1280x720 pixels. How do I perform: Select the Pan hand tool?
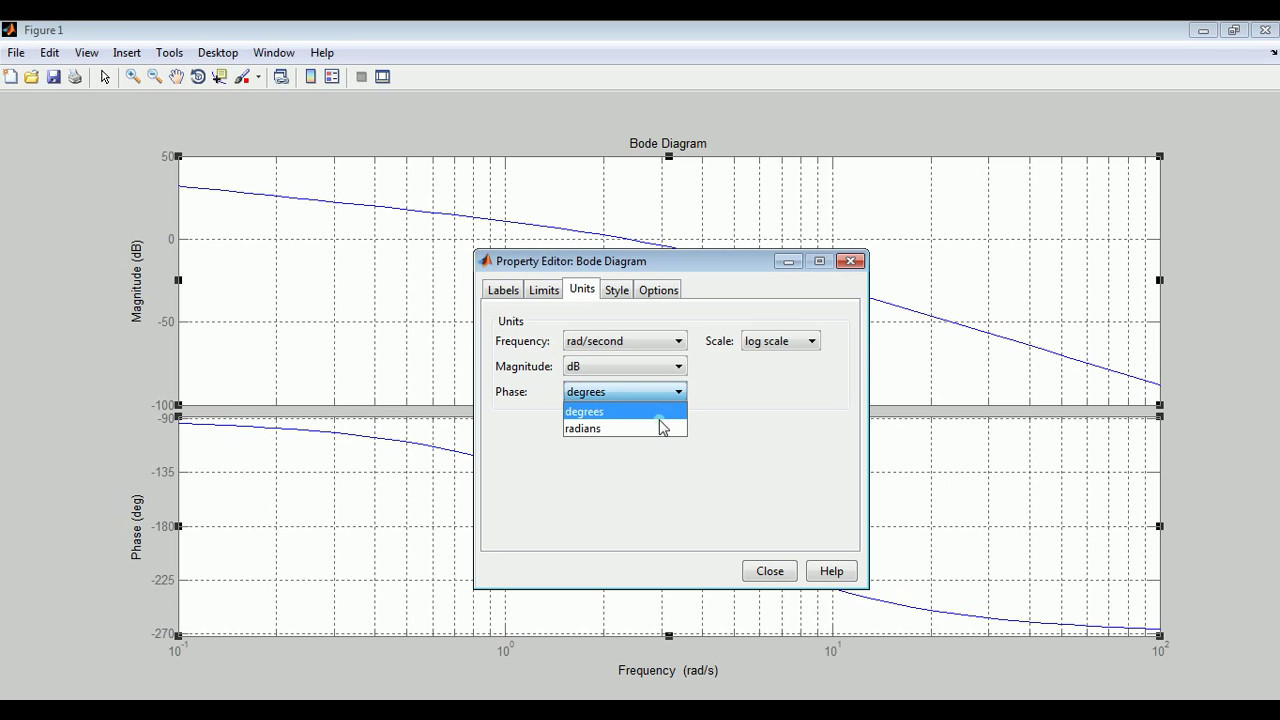tap(176, 77)
